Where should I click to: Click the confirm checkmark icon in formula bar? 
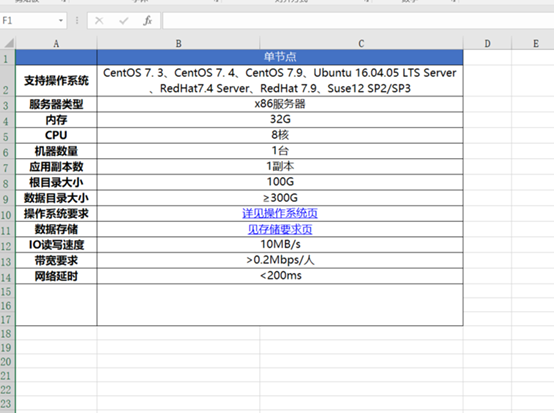123,21
